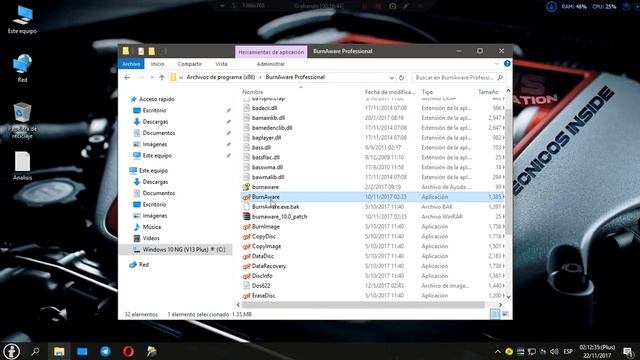The height and width of the screenshot is (360, 640).
Task: Open Documentos under Acceso rápido
Action: tap(159, 133)
